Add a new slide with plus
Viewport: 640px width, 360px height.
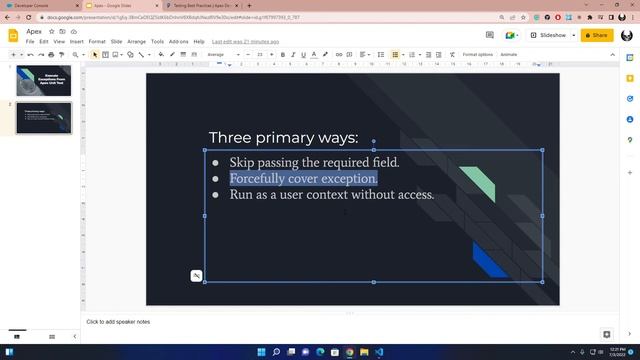pos(13,54)
